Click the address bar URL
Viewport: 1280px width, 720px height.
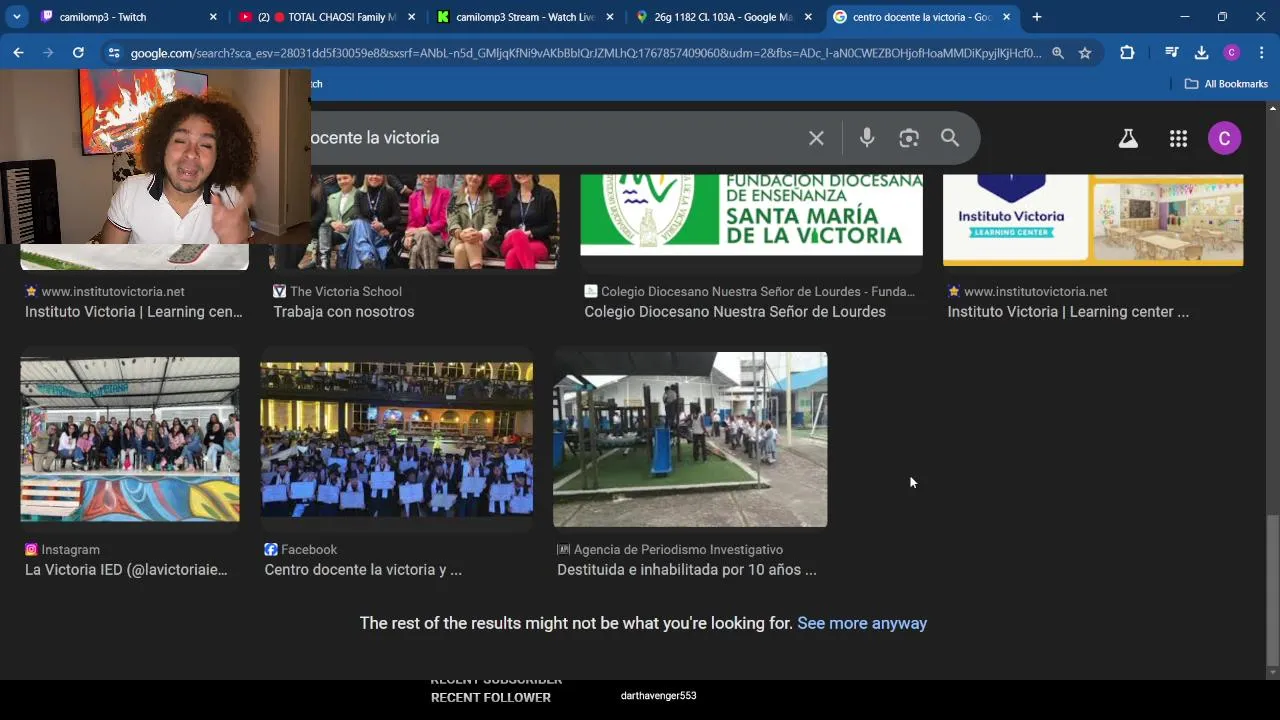[586, 53]
